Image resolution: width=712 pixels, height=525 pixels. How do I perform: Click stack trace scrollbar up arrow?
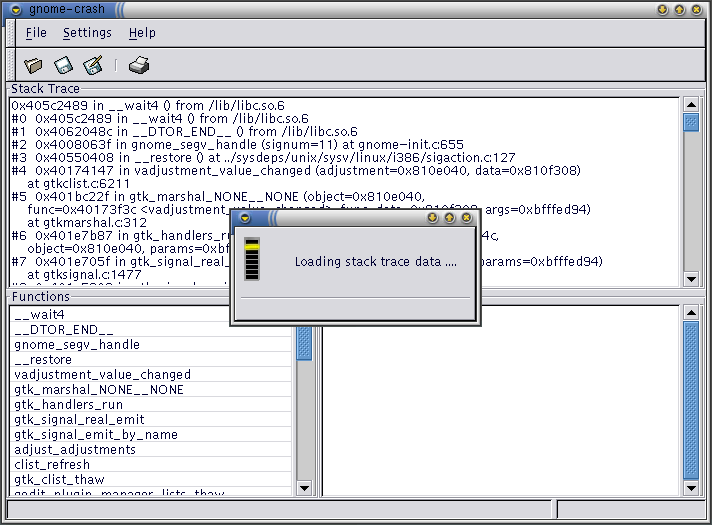(x=691, y=105)
